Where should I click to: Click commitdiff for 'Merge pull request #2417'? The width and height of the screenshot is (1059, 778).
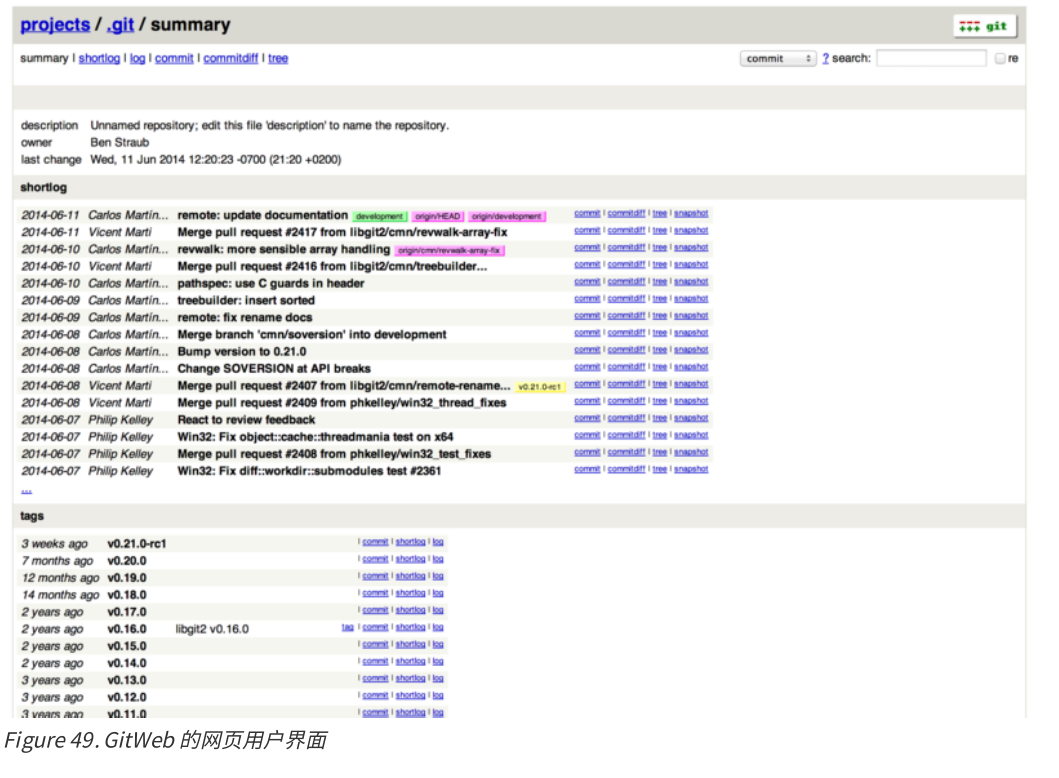(x=626, y=230)
